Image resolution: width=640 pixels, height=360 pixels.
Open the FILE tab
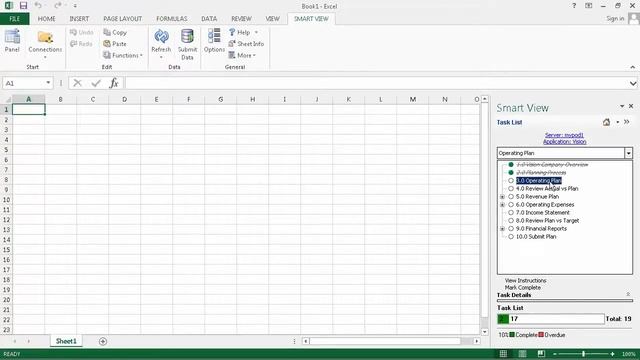15,19
